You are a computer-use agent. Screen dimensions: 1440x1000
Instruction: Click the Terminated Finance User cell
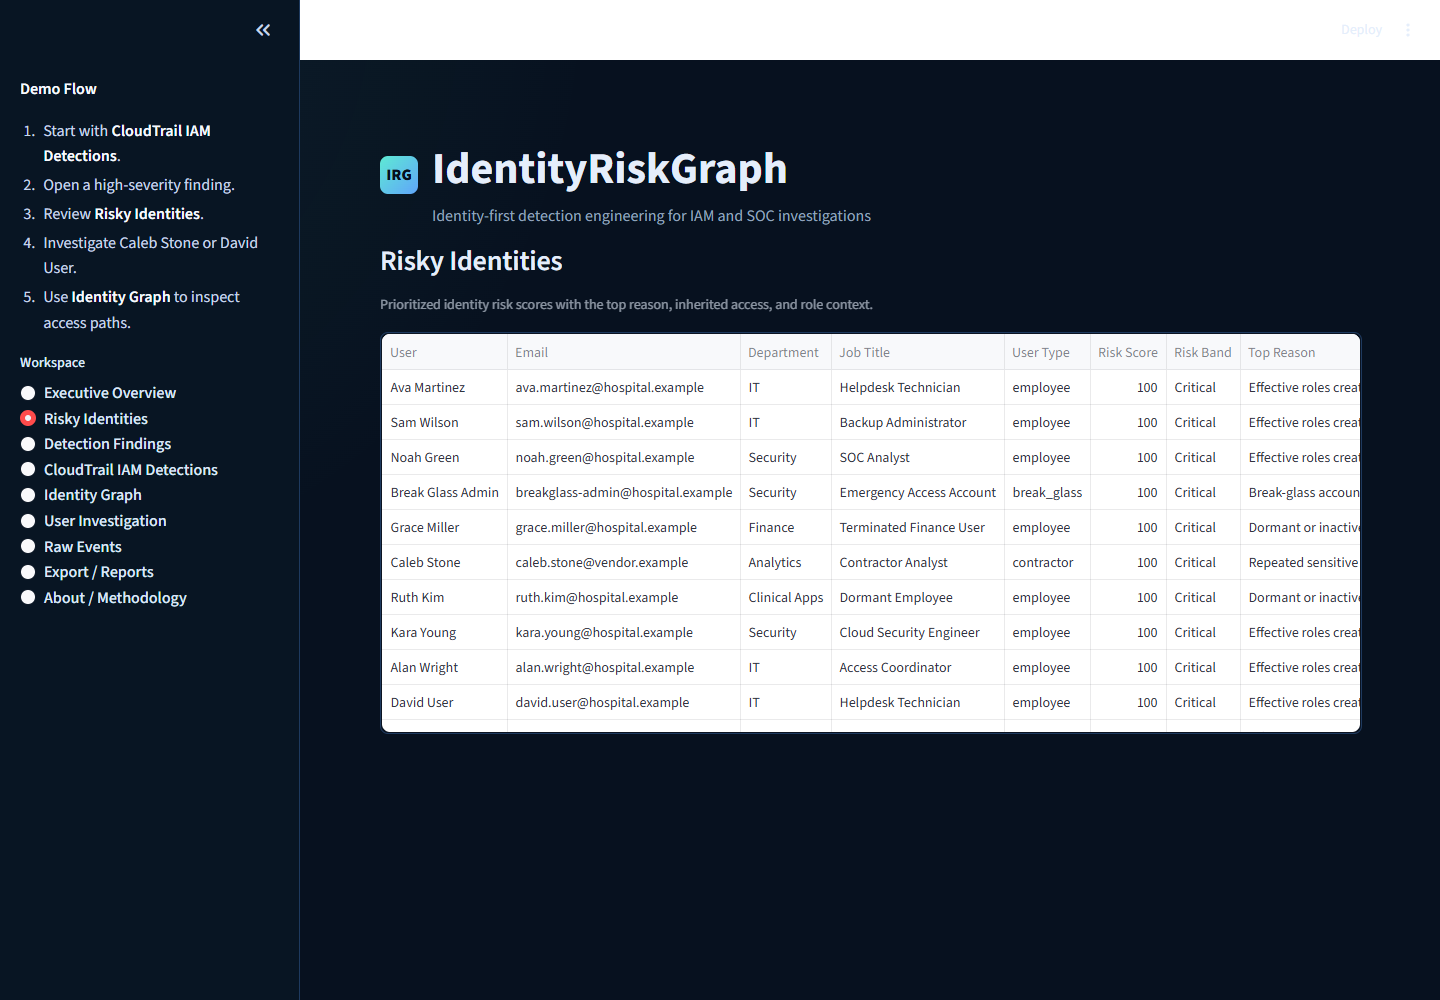pyautogui.click(x=918, y=527)
